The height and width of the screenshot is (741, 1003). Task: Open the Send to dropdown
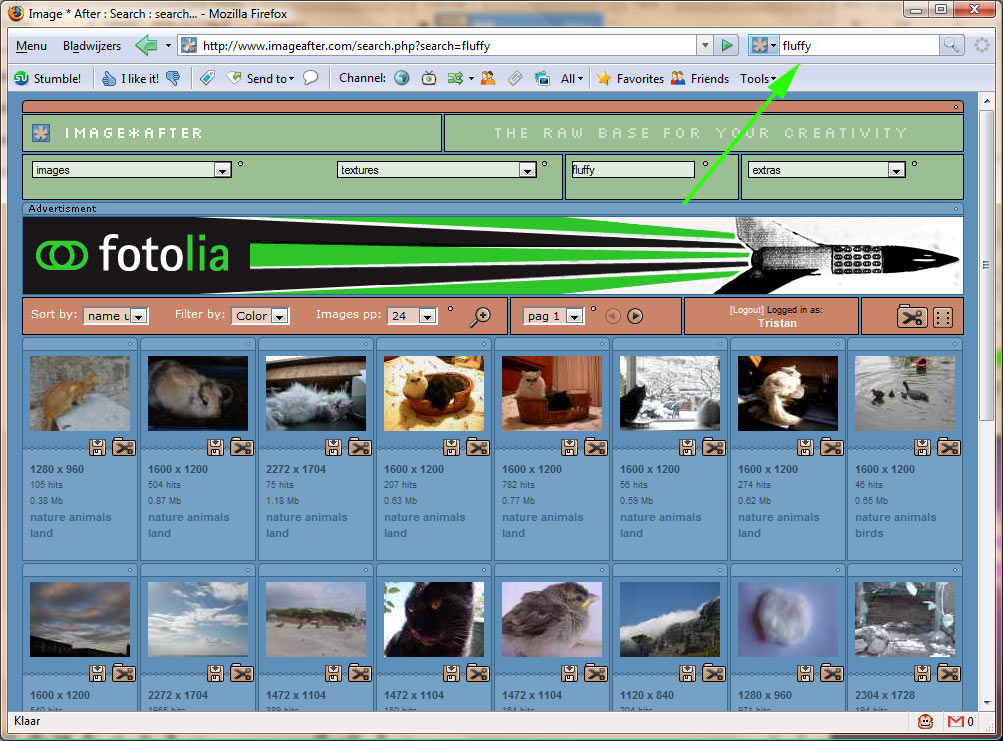(x=262, y=78)
